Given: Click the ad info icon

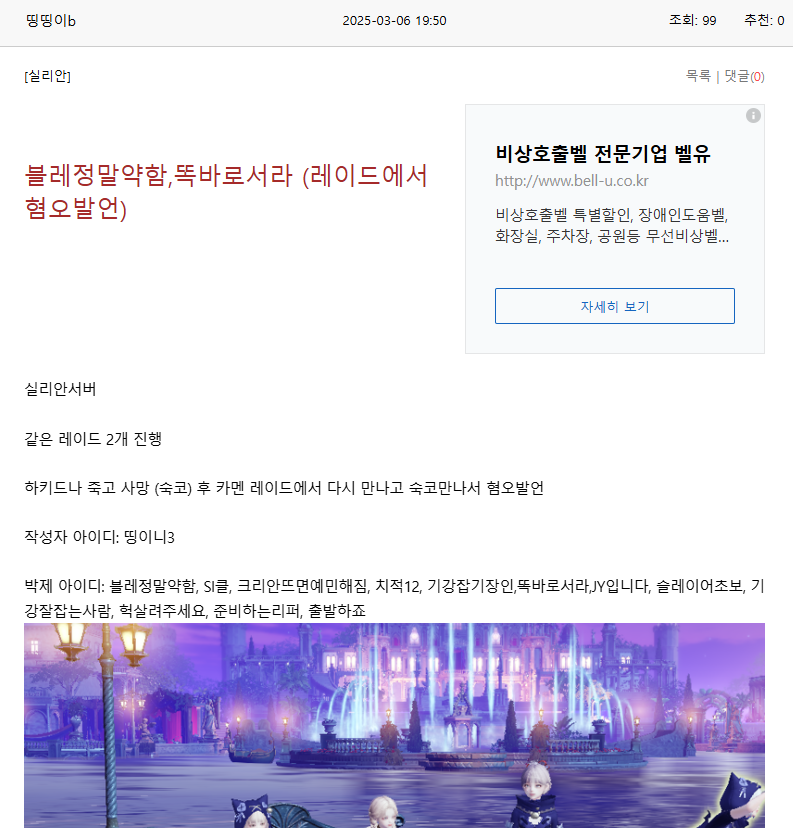Looking at the screenshot, I should [753, 116].
